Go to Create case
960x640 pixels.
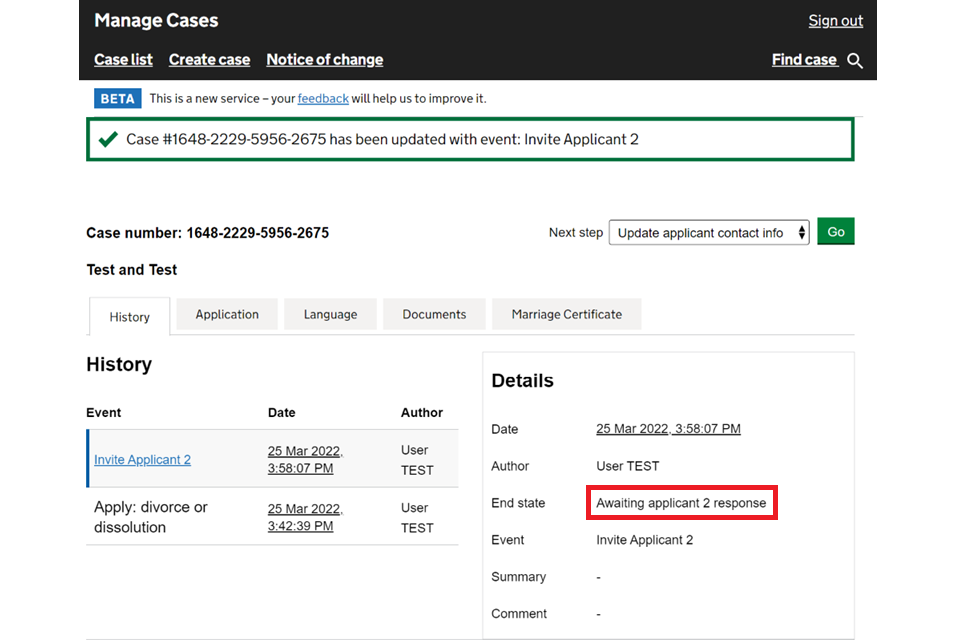click(209, 60)
